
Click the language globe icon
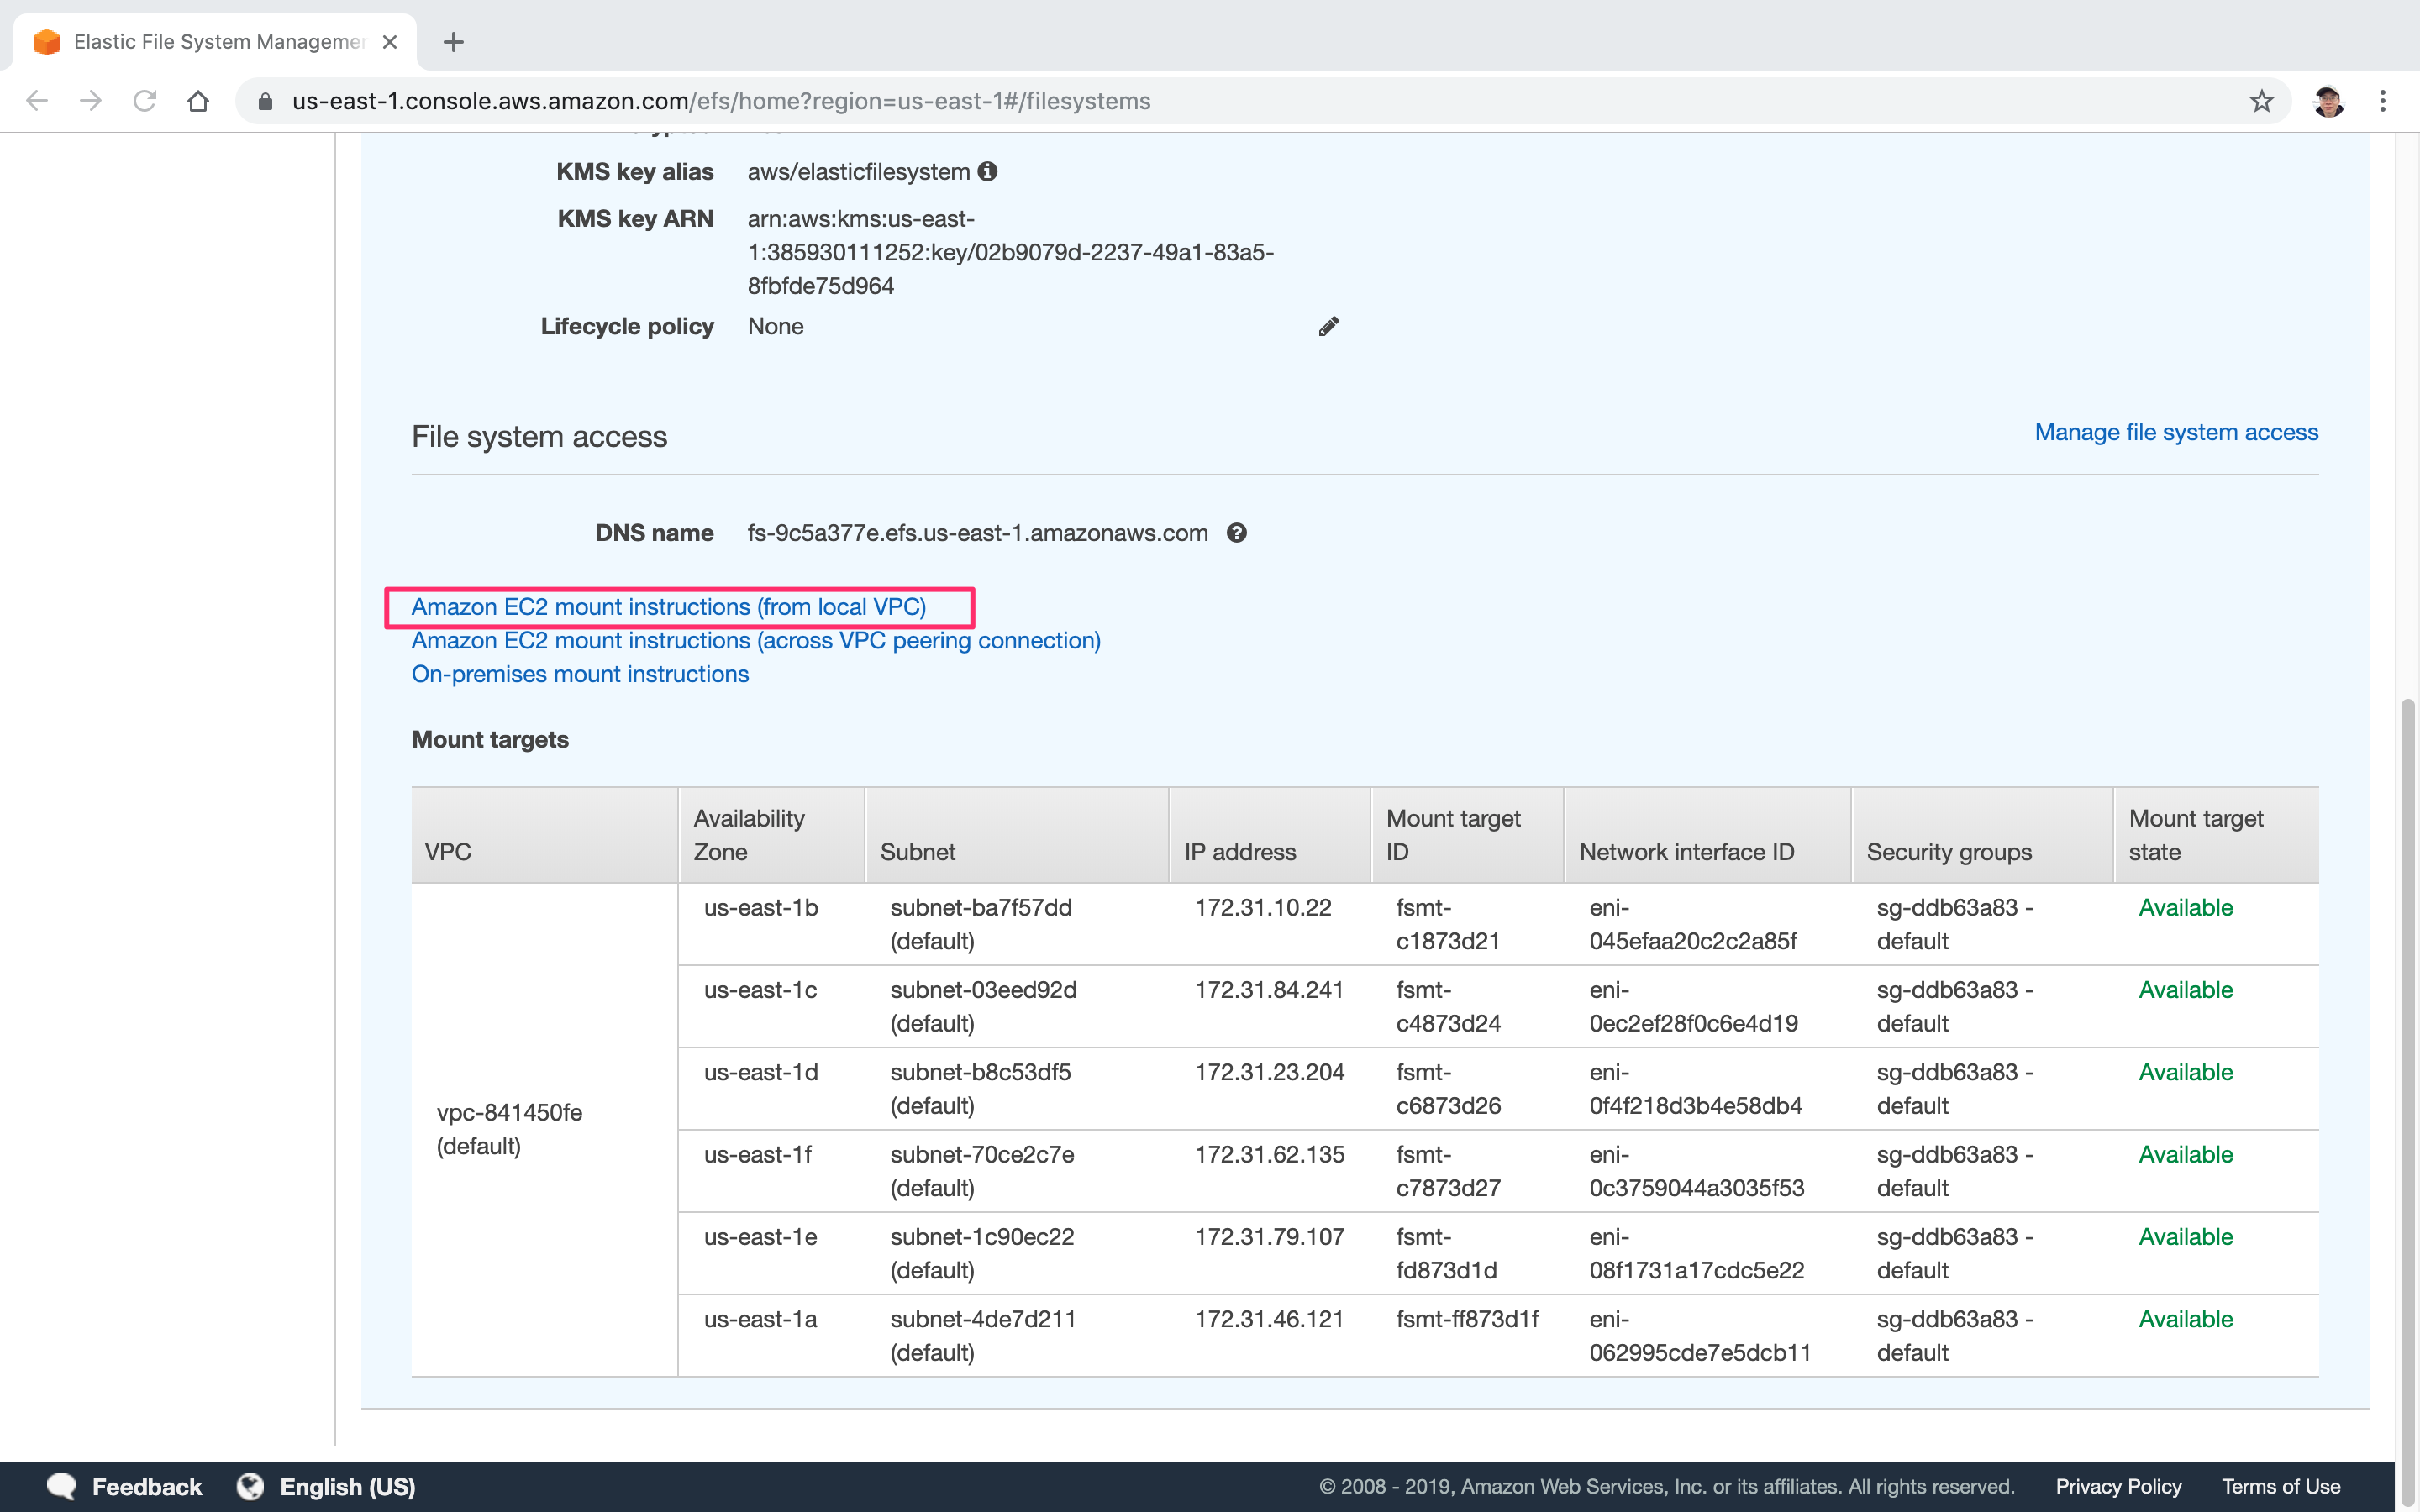250,1486
